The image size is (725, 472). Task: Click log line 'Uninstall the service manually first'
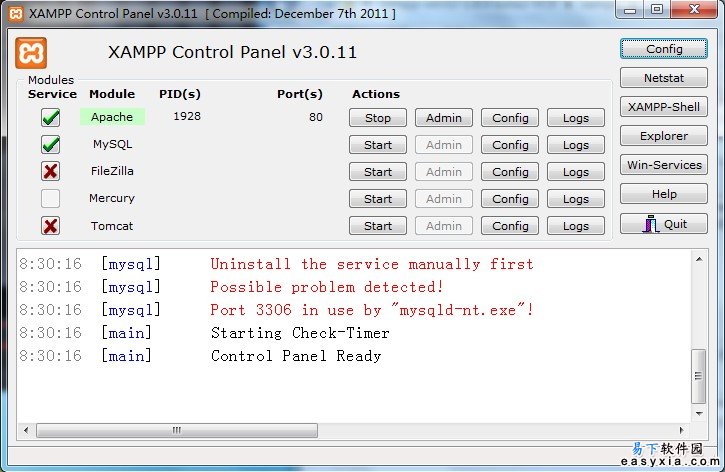(372, 264)
